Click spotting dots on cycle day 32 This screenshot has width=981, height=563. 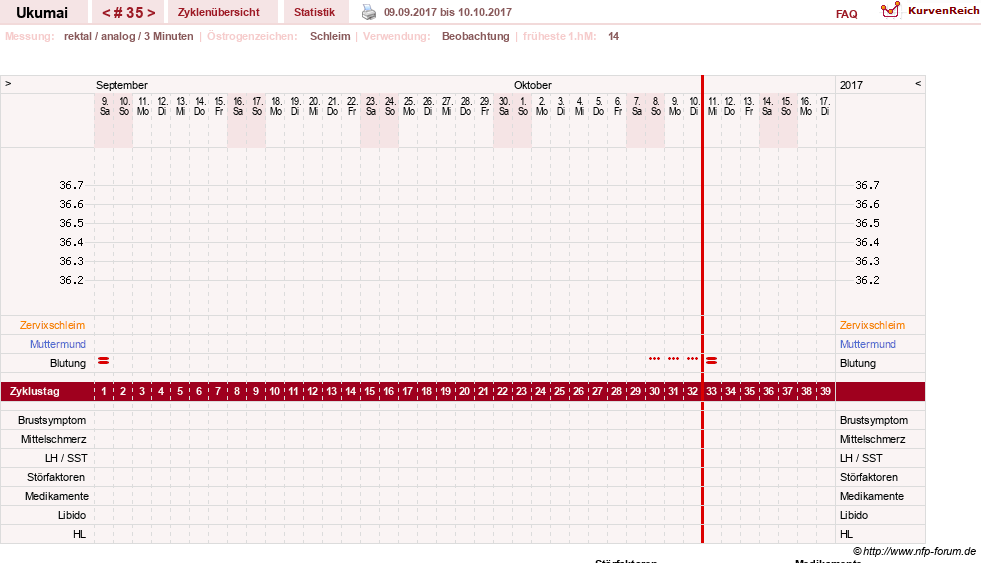[692, 358]
